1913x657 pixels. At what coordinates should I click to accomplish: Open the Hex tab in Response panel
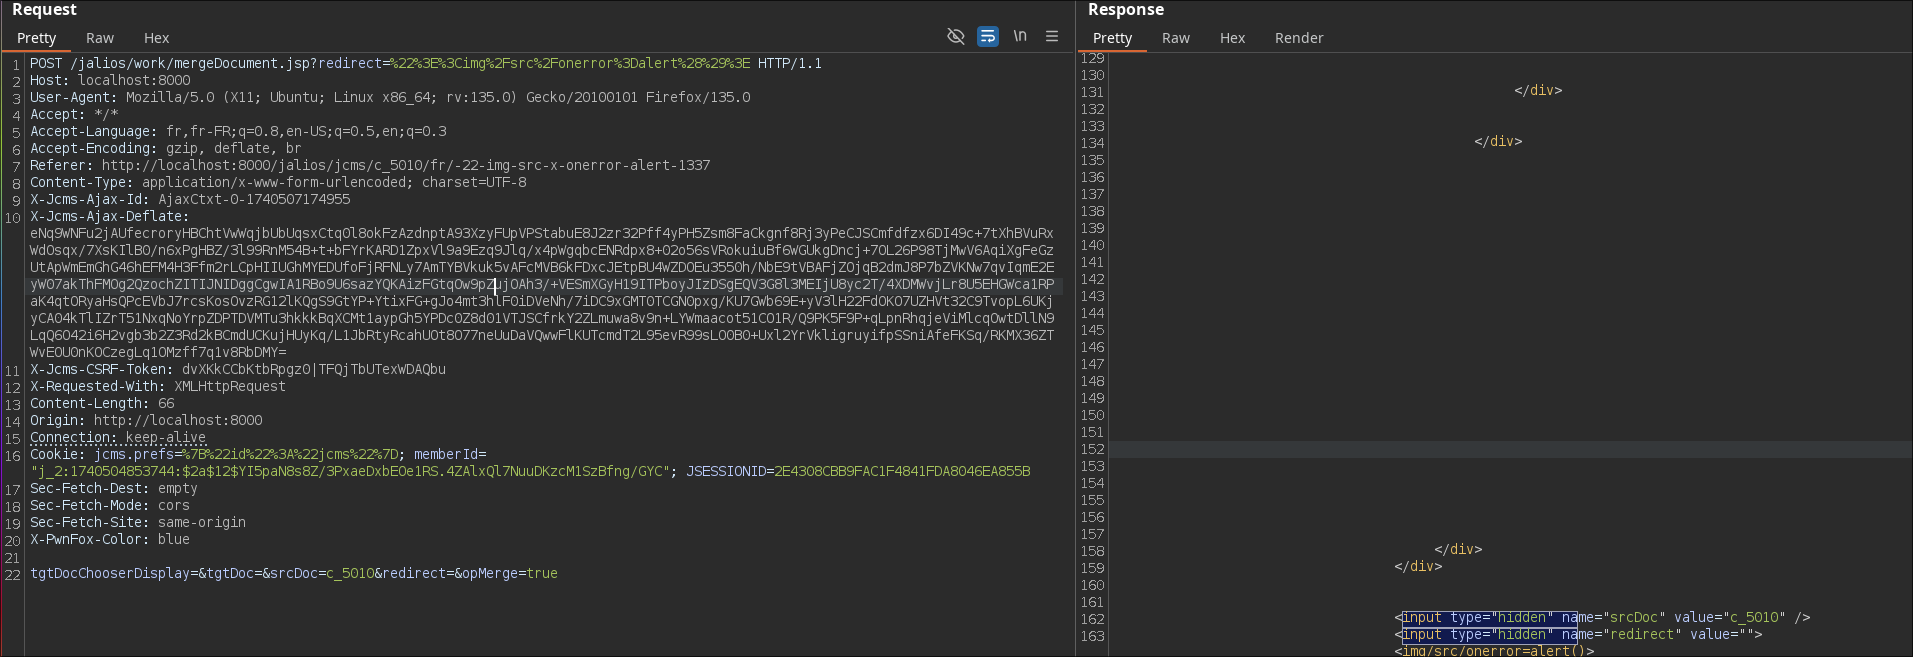pos(1233,38)
